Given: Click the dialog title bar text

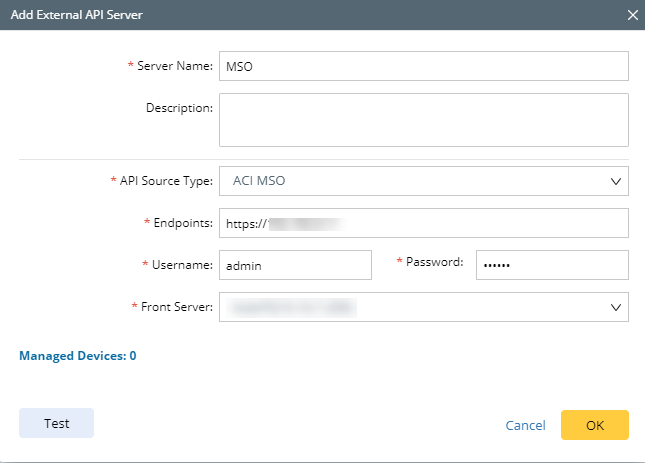Looking at the screenshot, I should point(77,14).
